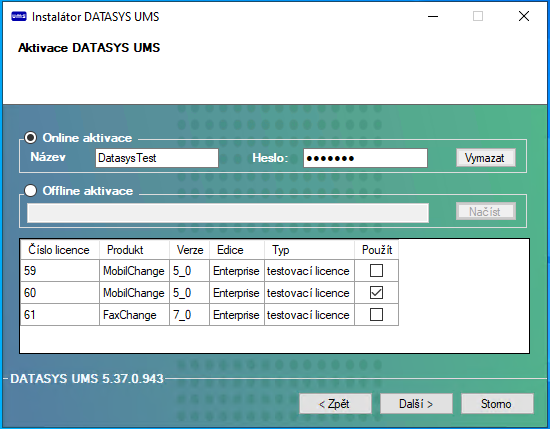This screenshot has height=429, width=550.
Task: Select licence number 59 cell
Action: pos(60,271)
